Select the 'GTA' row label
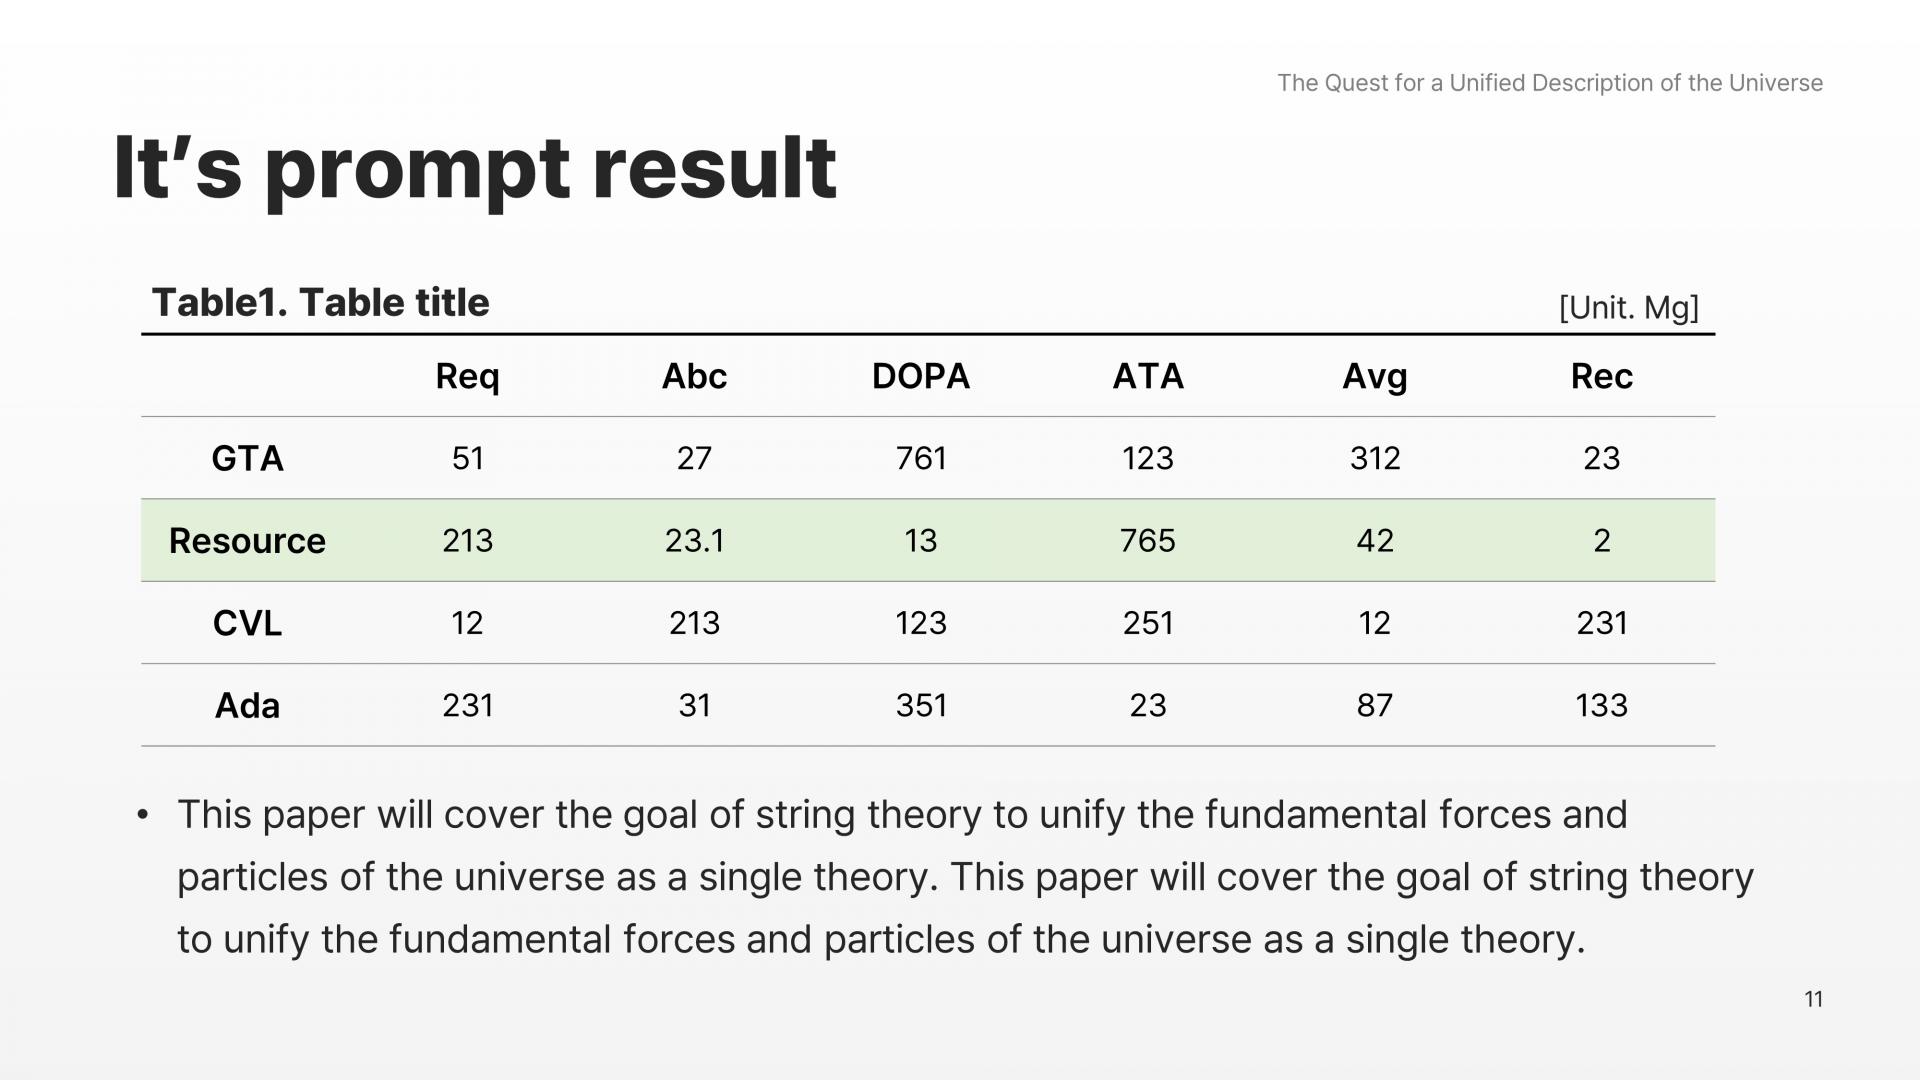 (247, 459)
